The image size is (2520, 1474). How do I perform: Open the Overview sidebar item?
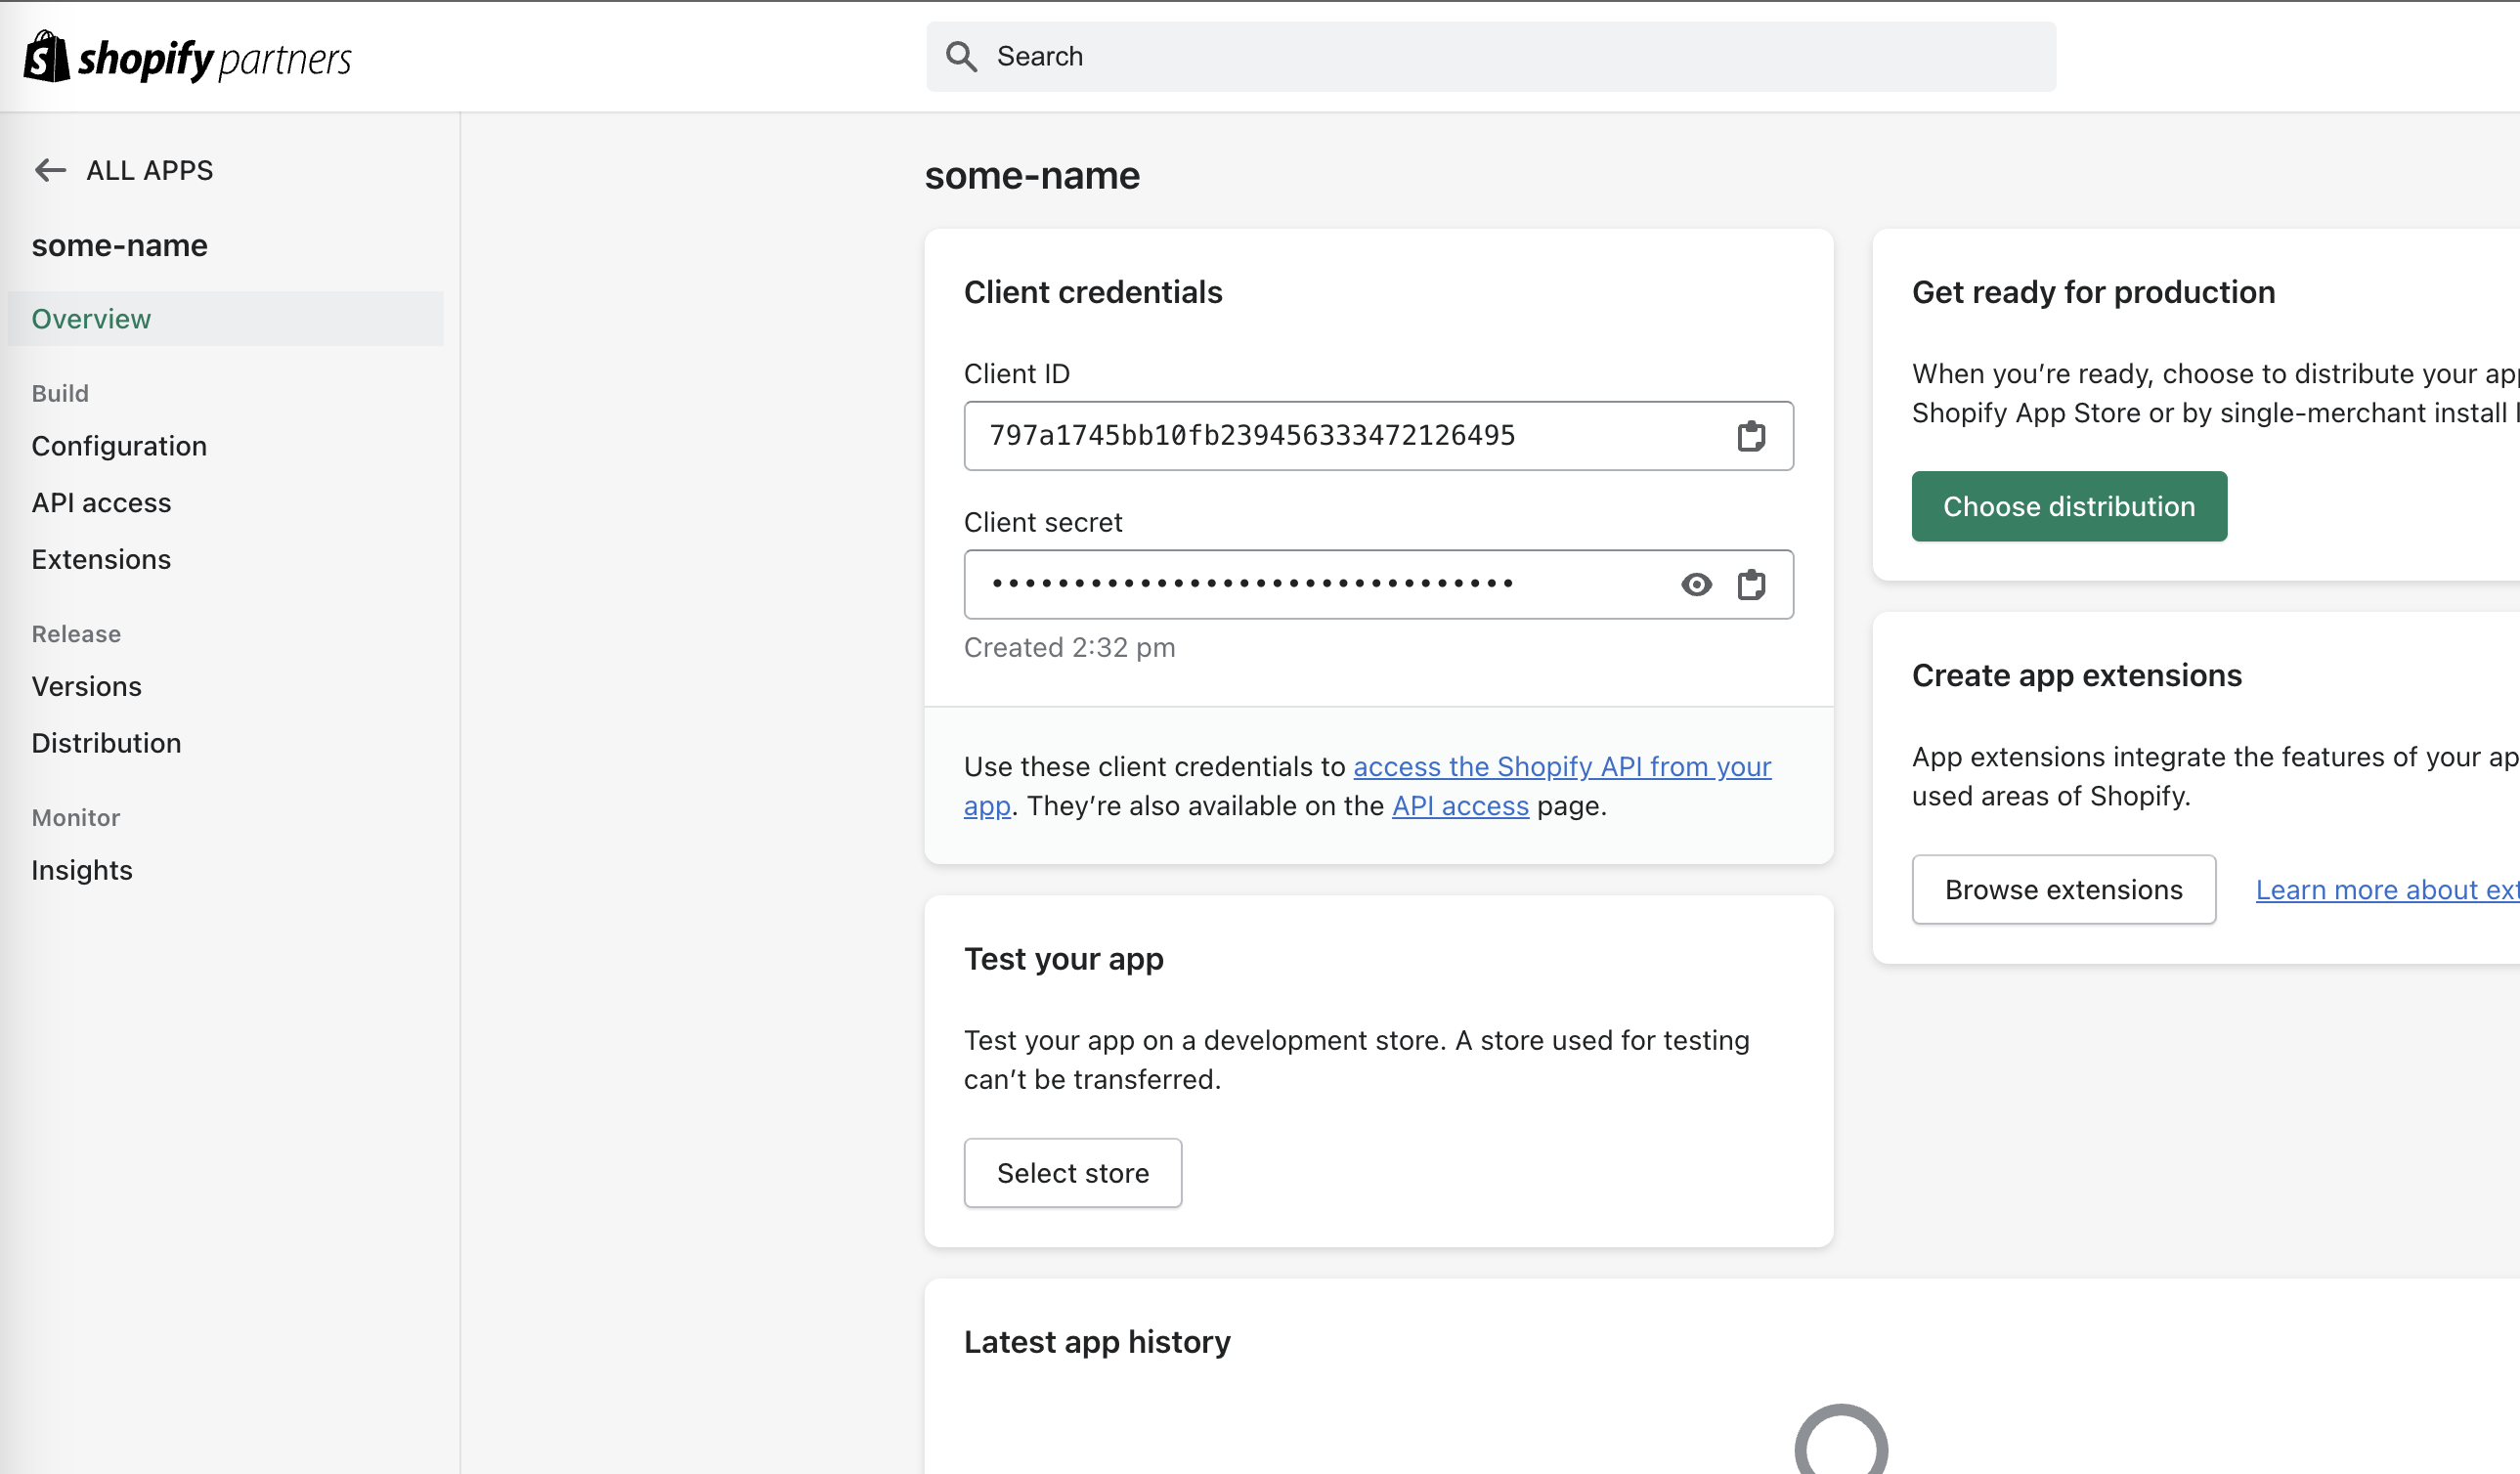pyautogui.click(x=91, y=319)
